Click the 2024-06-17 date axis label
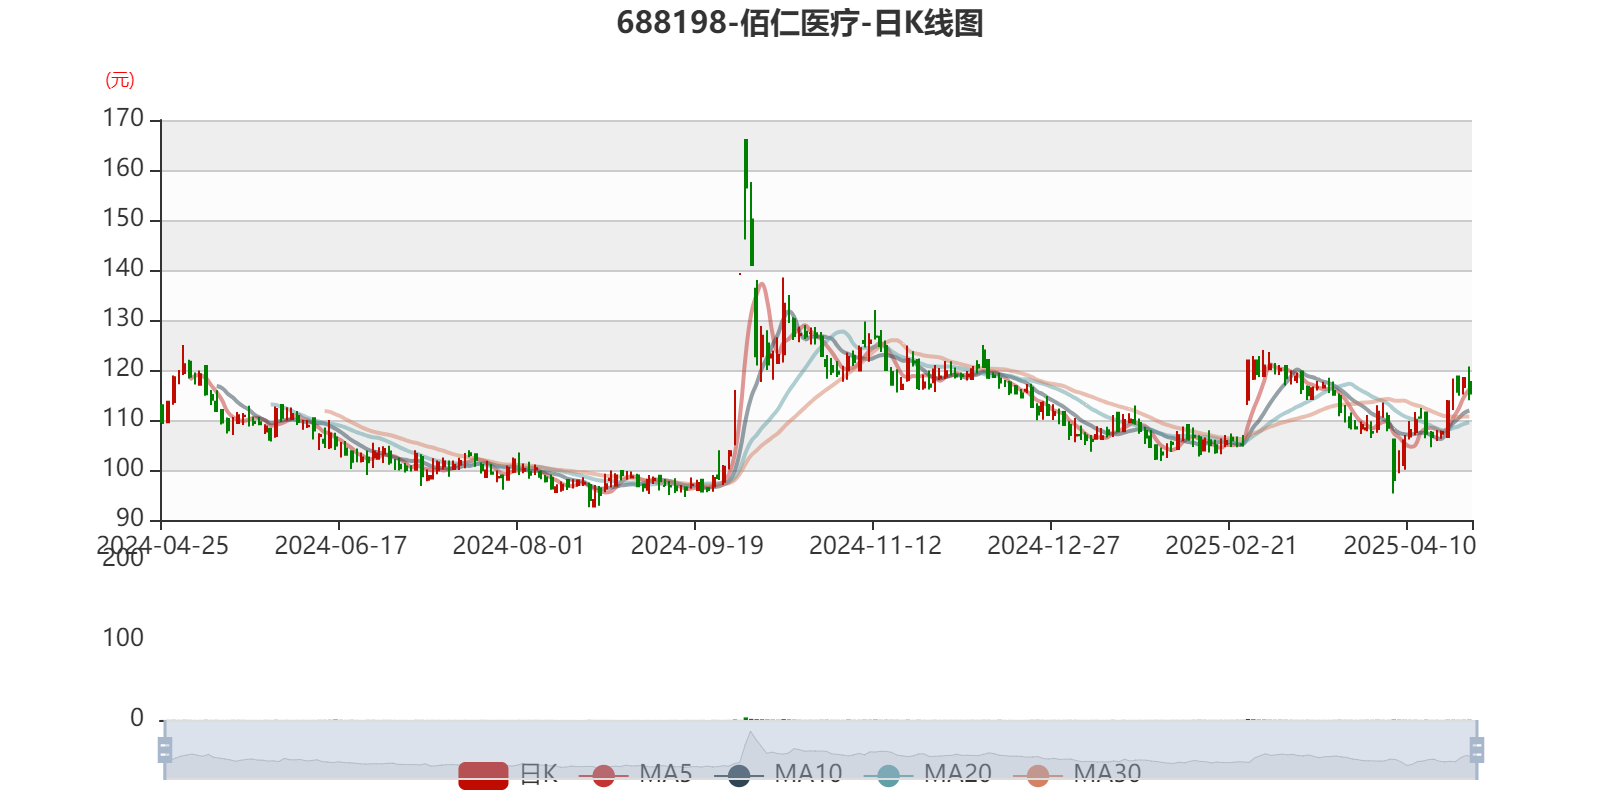The height and width of the screenshot is (800, 1600). click(x=340, y=545)
